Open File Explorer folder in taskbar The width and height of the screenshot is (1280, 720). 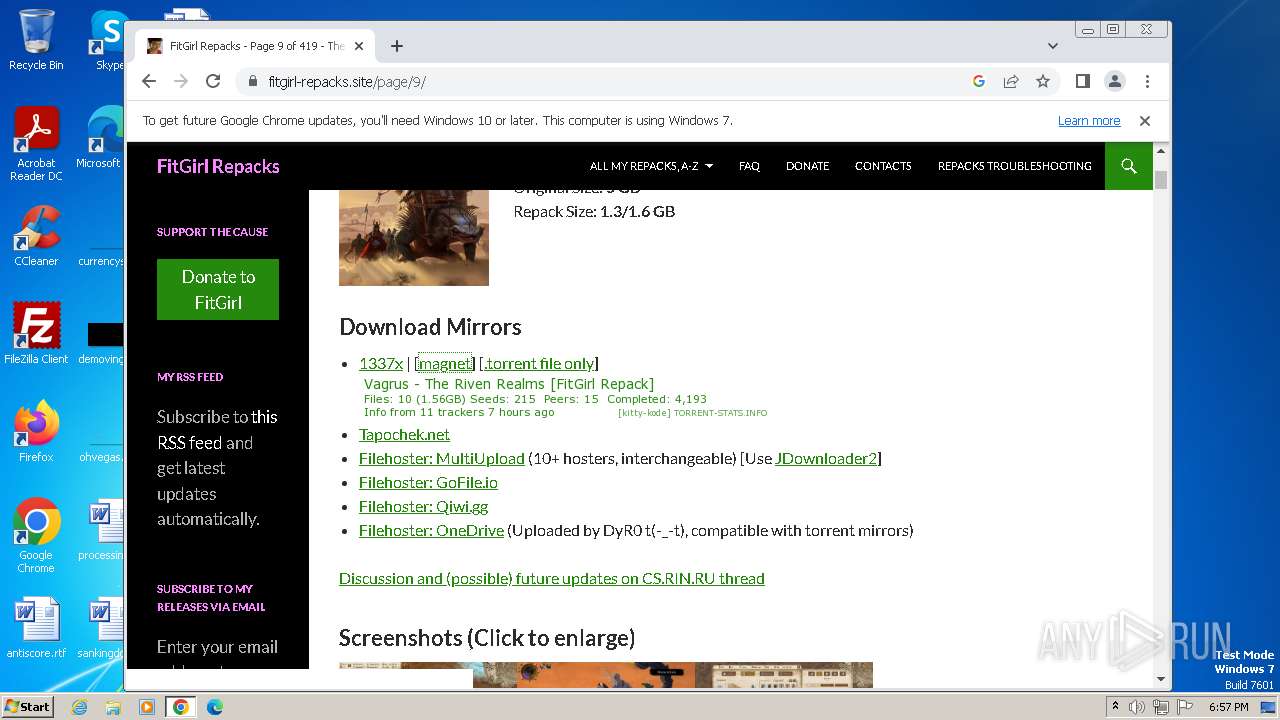(x=113, y=707)
